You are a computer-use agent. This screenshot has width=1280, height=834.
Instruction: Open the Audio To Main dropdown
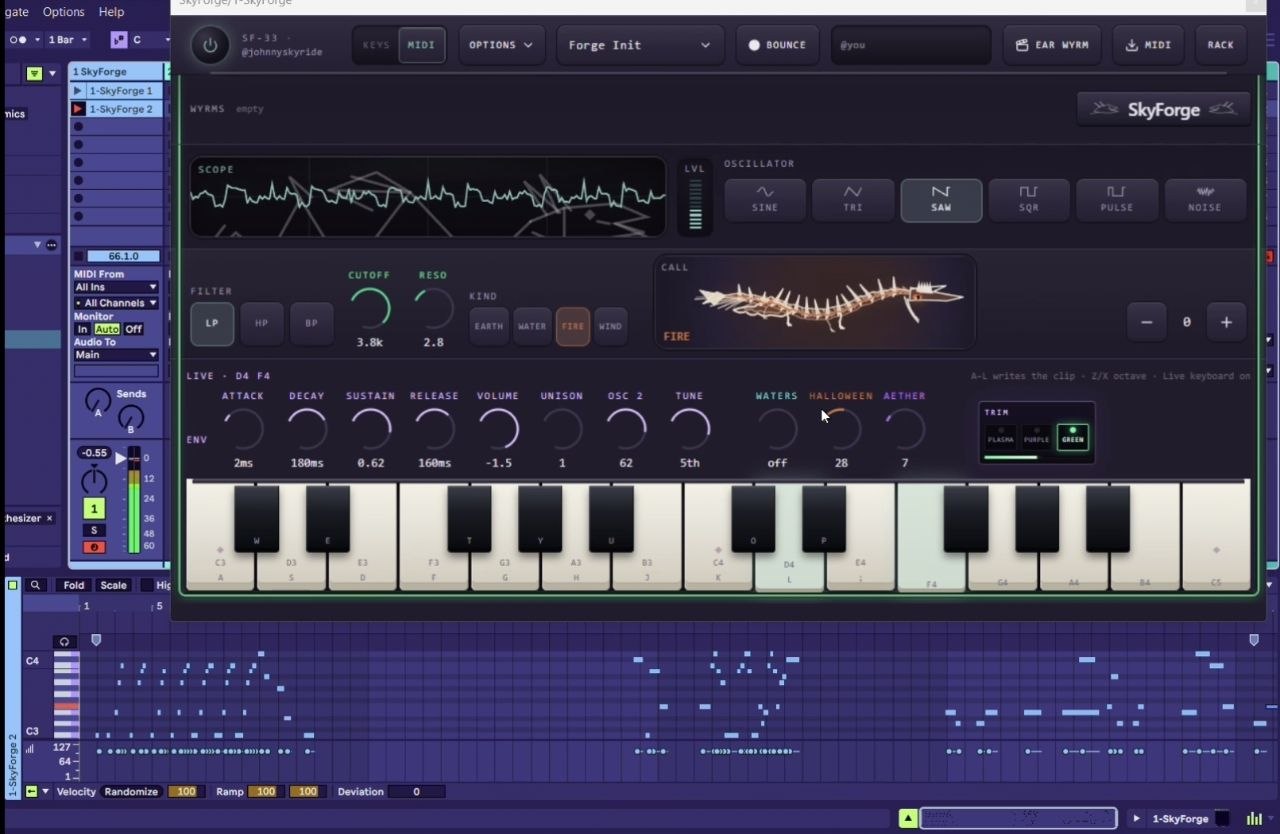(x=116, y=355)
